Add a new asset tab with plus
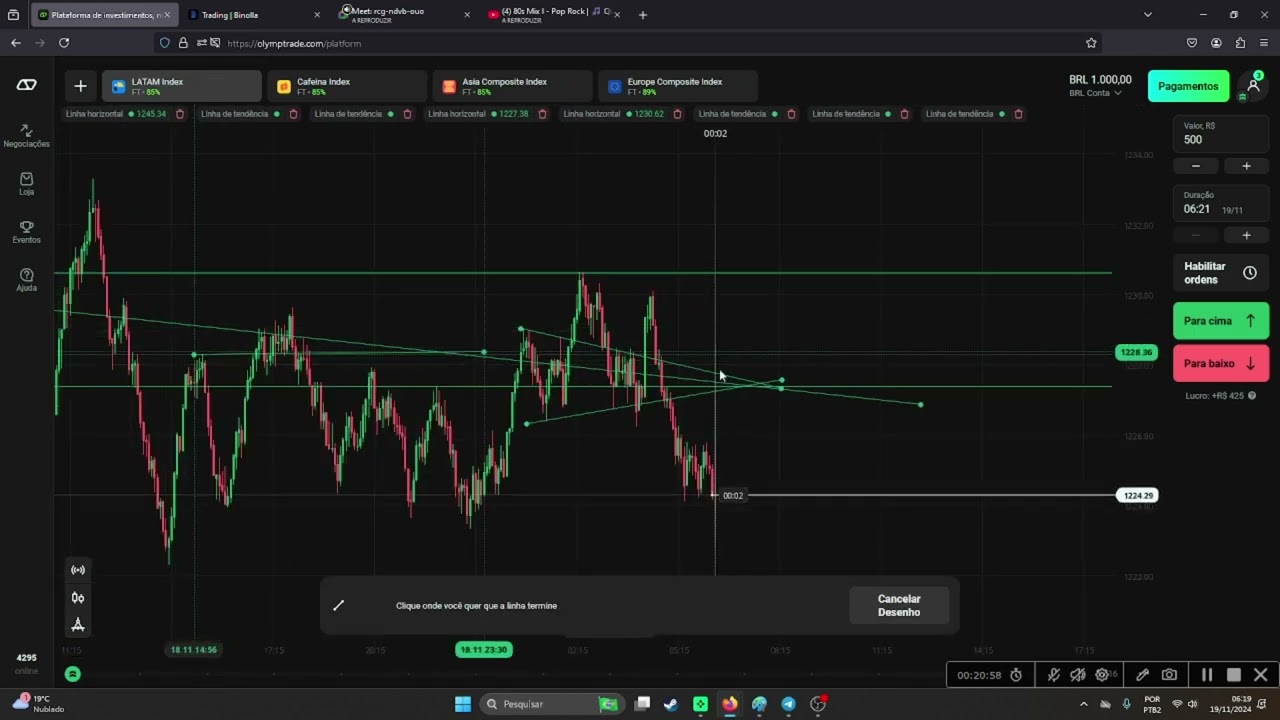1280x720 pixels. click(x=81, y=86)
